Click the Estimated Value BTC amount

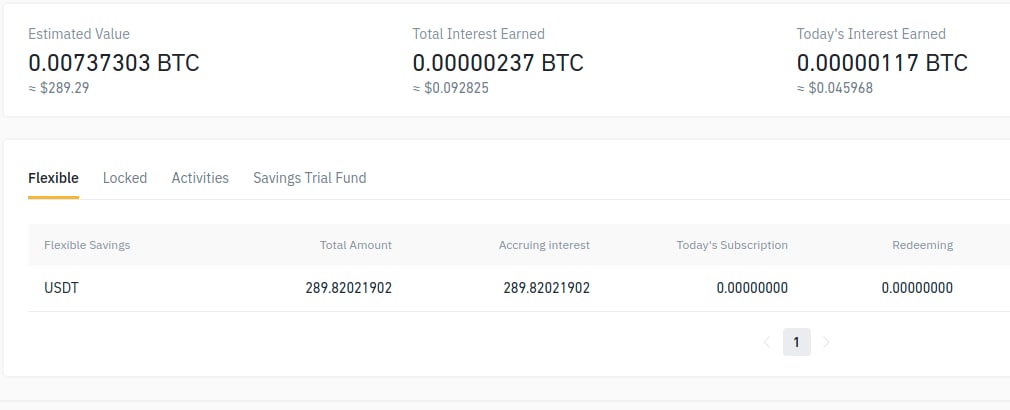coord(114,63)
